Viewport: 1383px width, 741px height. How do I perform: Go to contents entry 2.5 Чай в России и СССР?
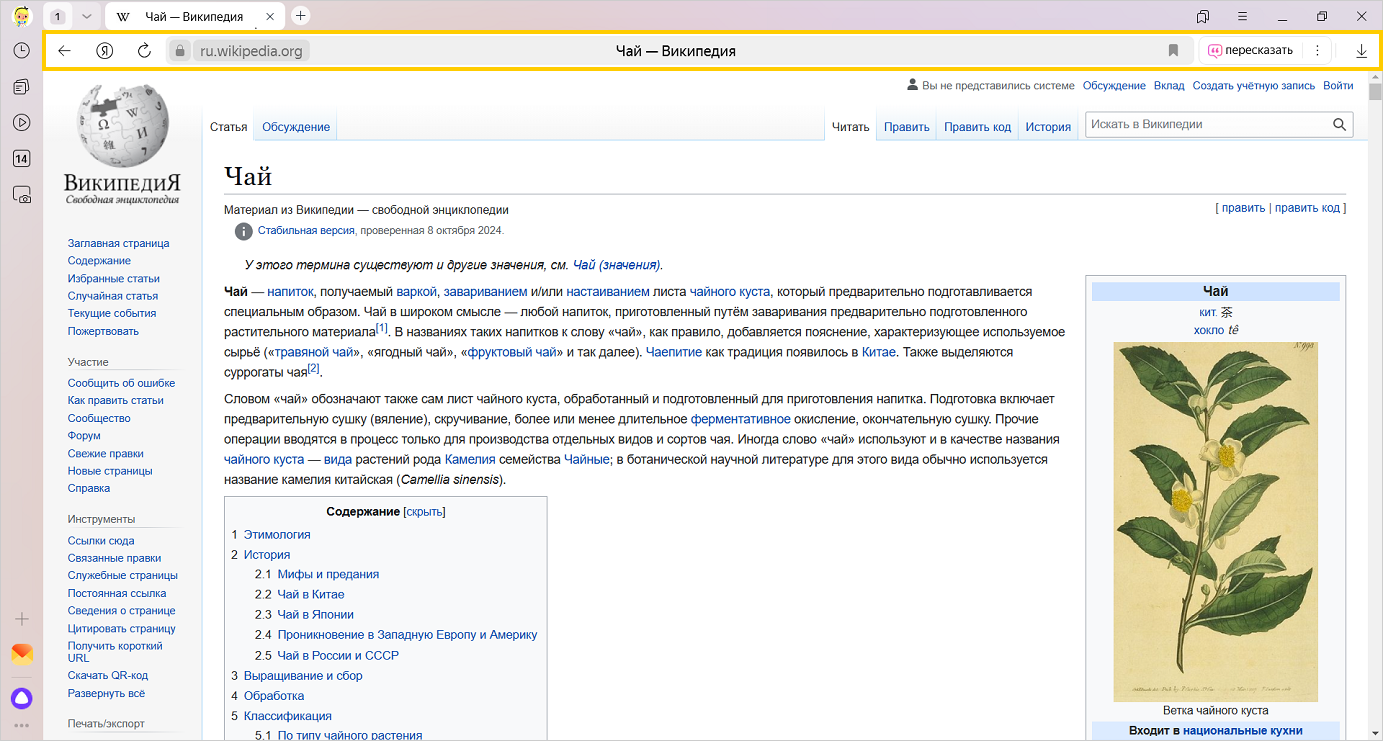coord(338,655)
